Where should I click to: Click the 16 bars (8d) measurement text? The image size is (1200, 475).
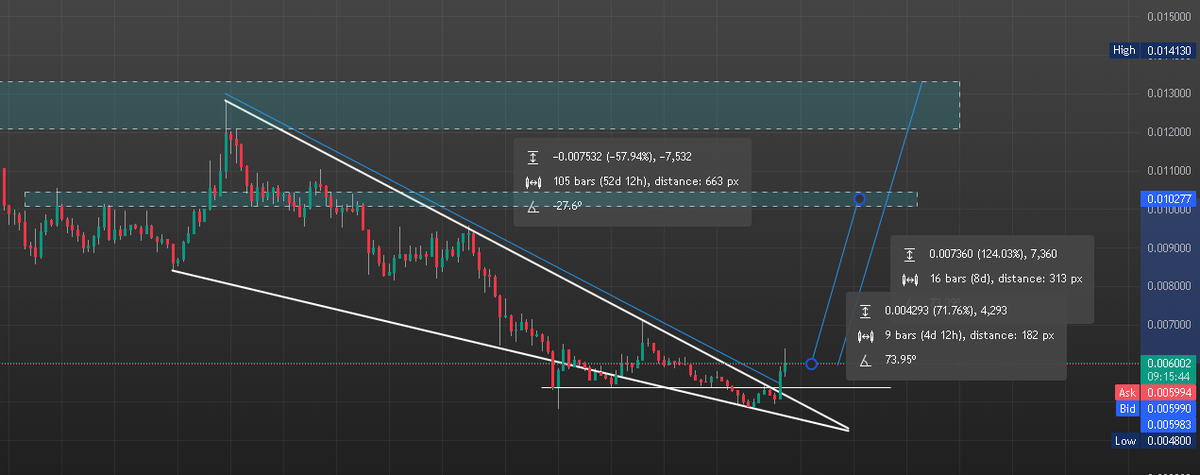pyautogui.click(x=1005, y=280)
